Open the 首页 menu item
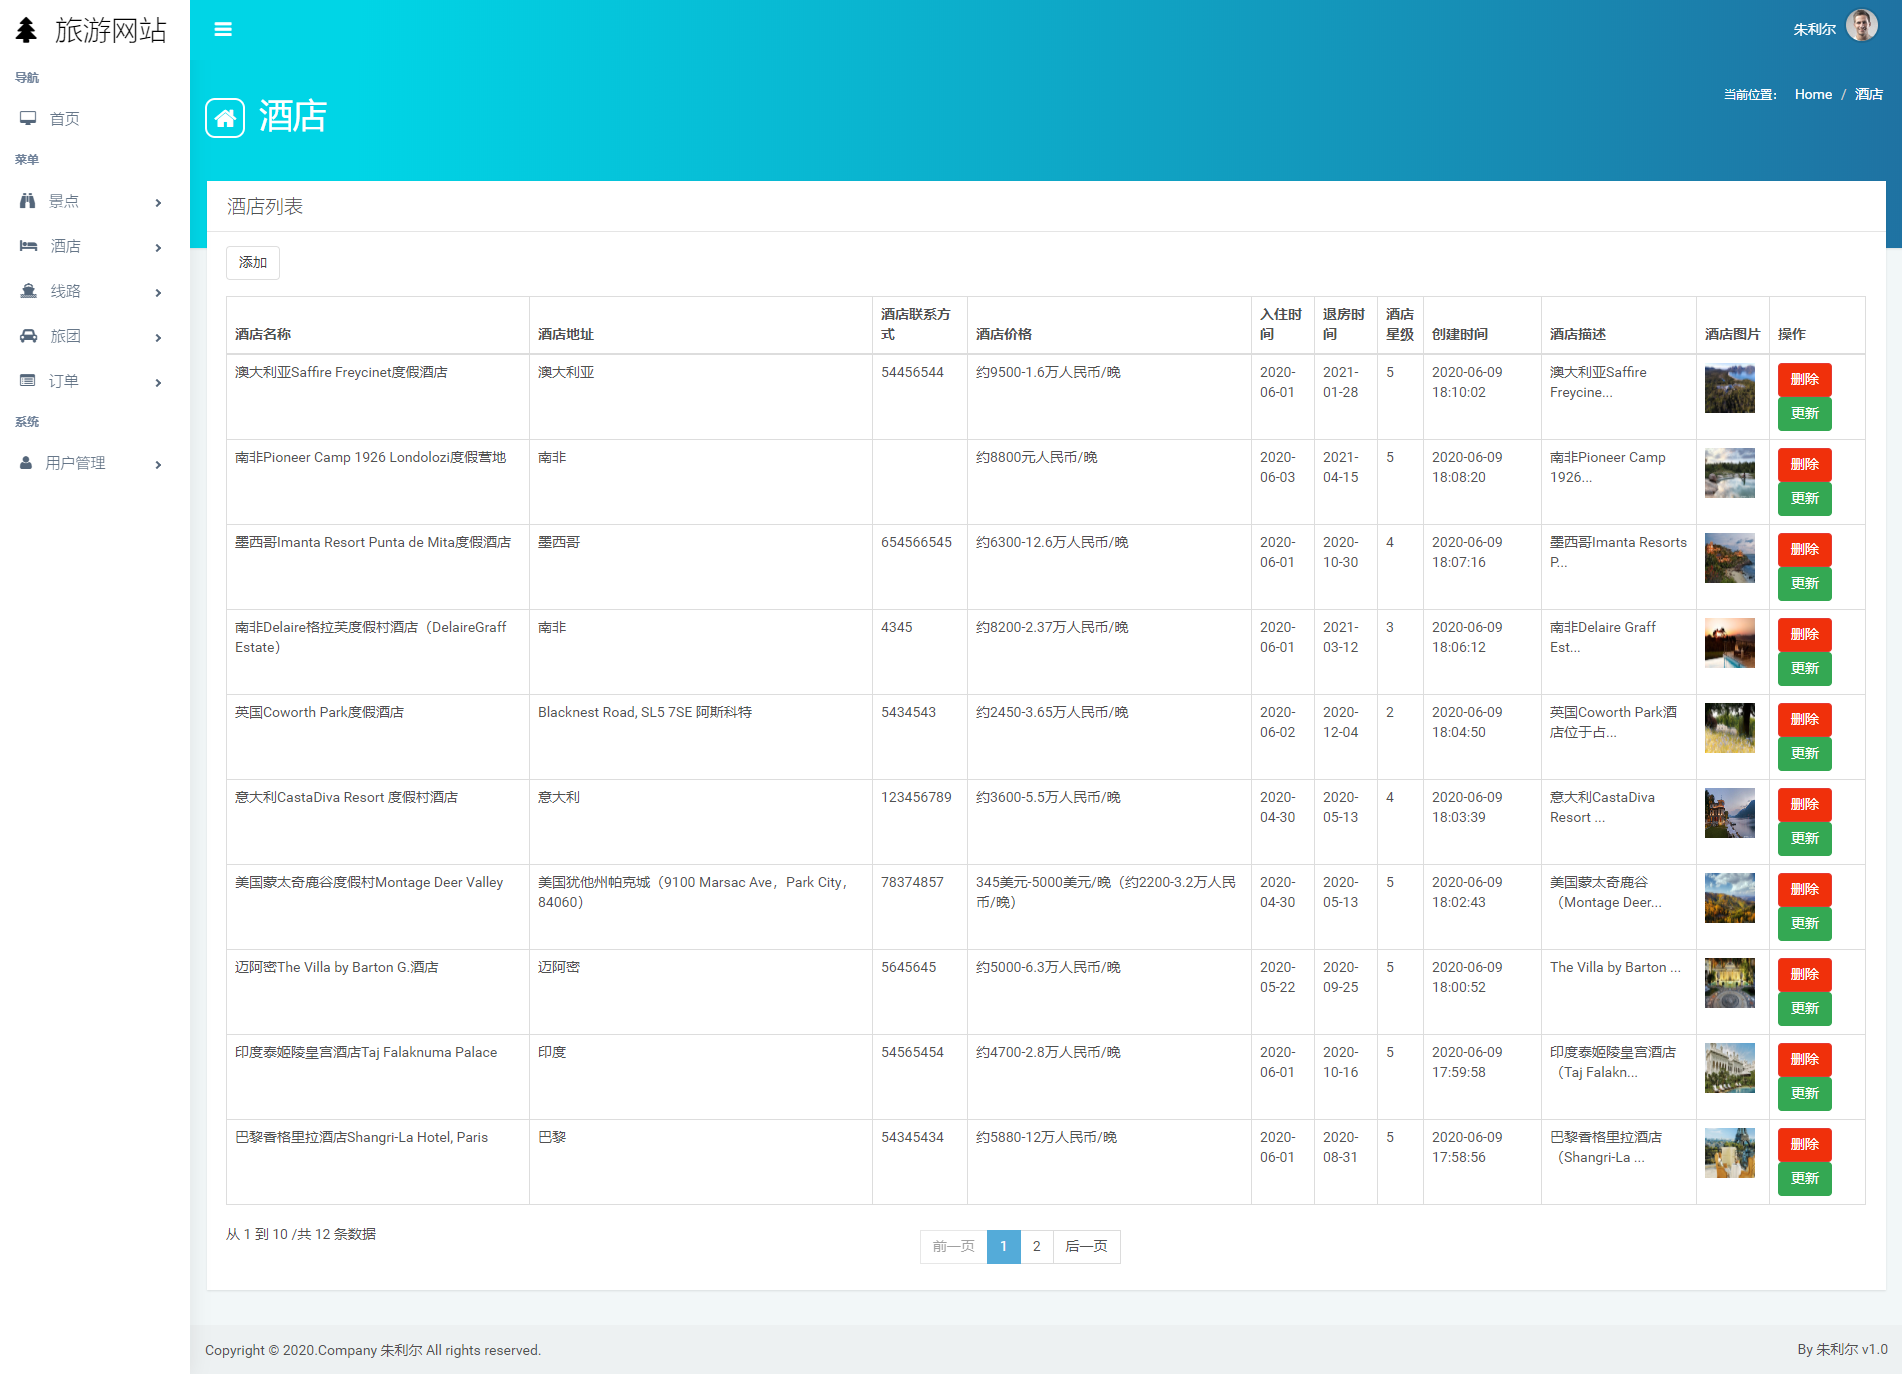The image size is (1902, 1374). tap(95, 119)
